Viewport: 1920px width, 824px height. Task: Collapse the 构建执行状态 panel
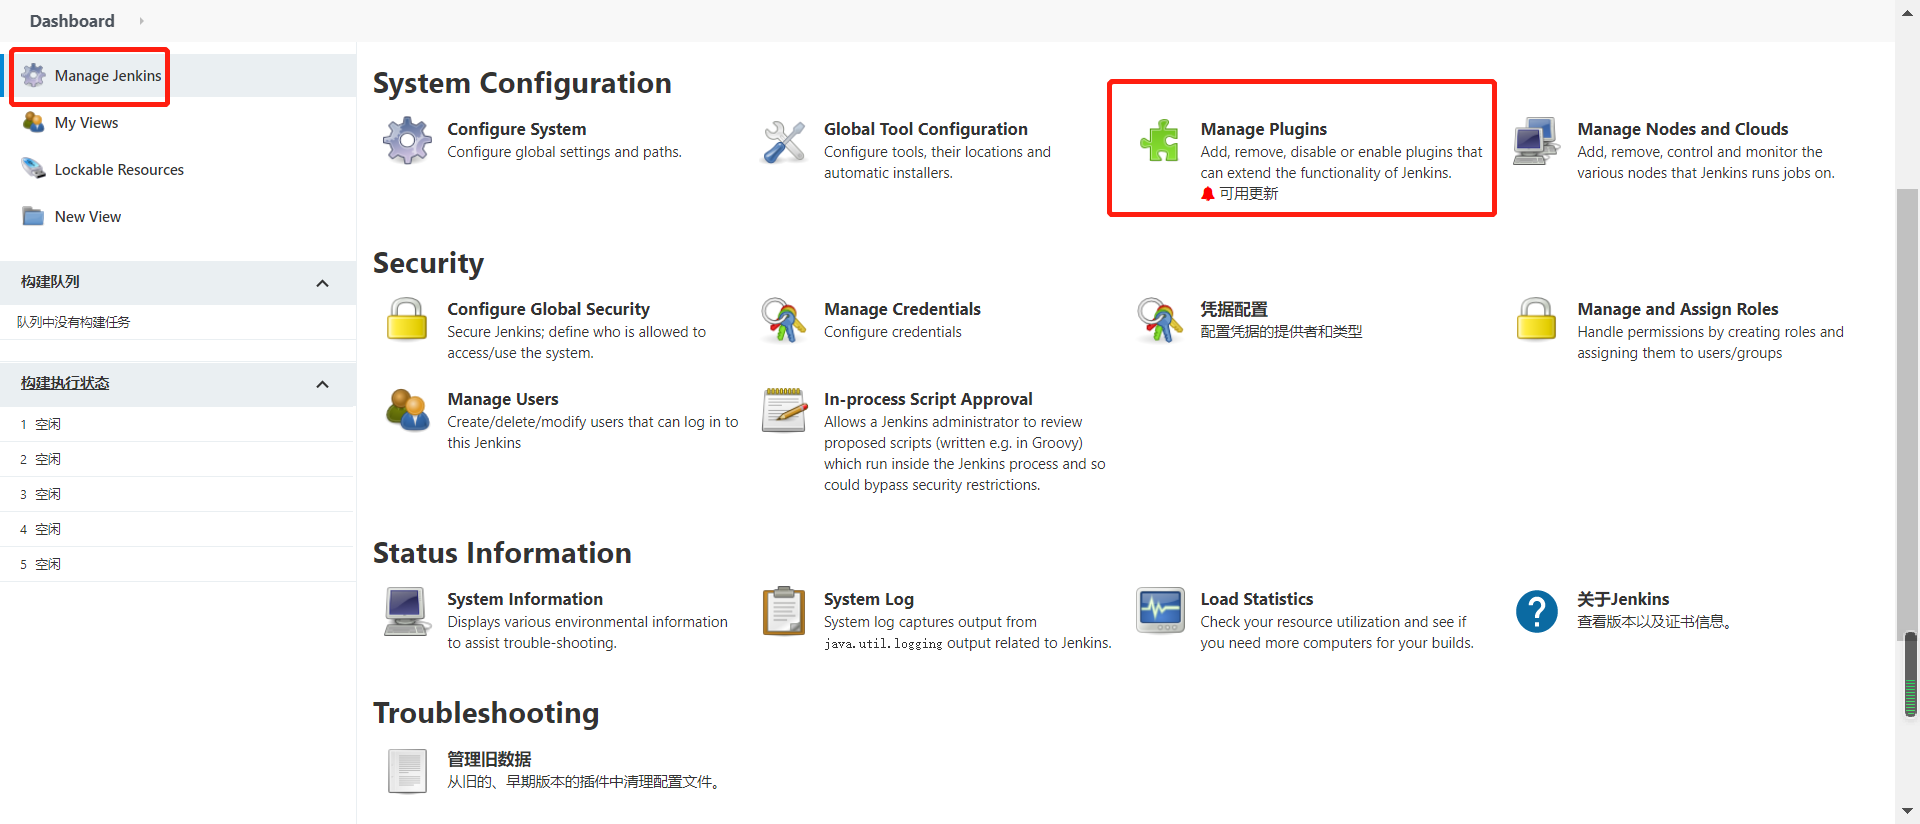[x=322, y=384]
